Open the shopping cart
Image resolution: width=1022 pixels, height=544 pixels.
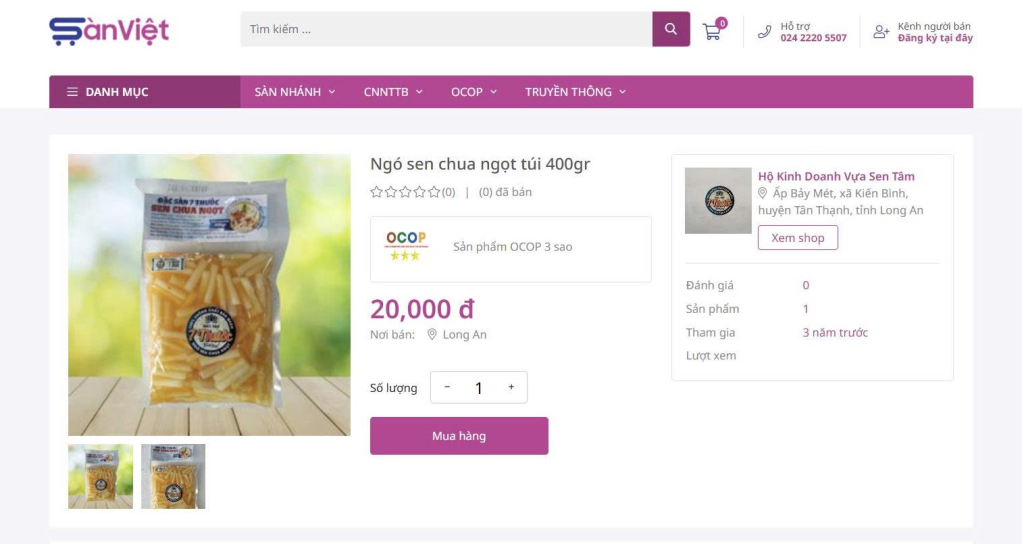pos(712,31)
